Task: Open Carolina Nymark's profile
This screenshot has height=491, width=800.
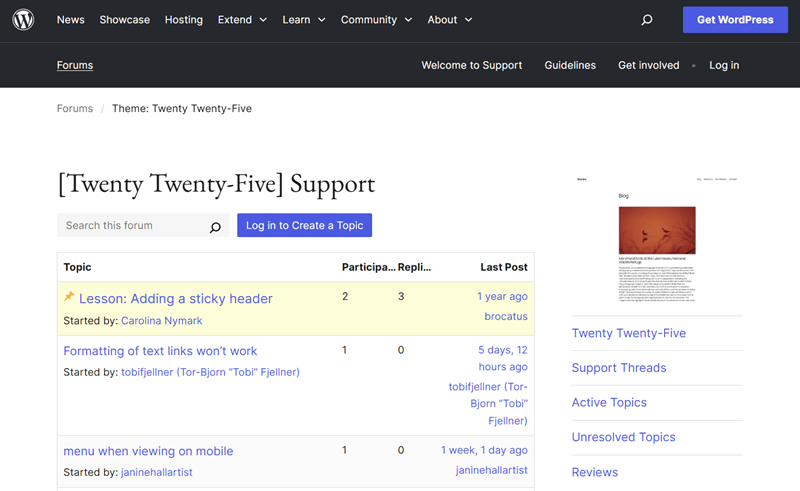Action: [x=161, y=321]
